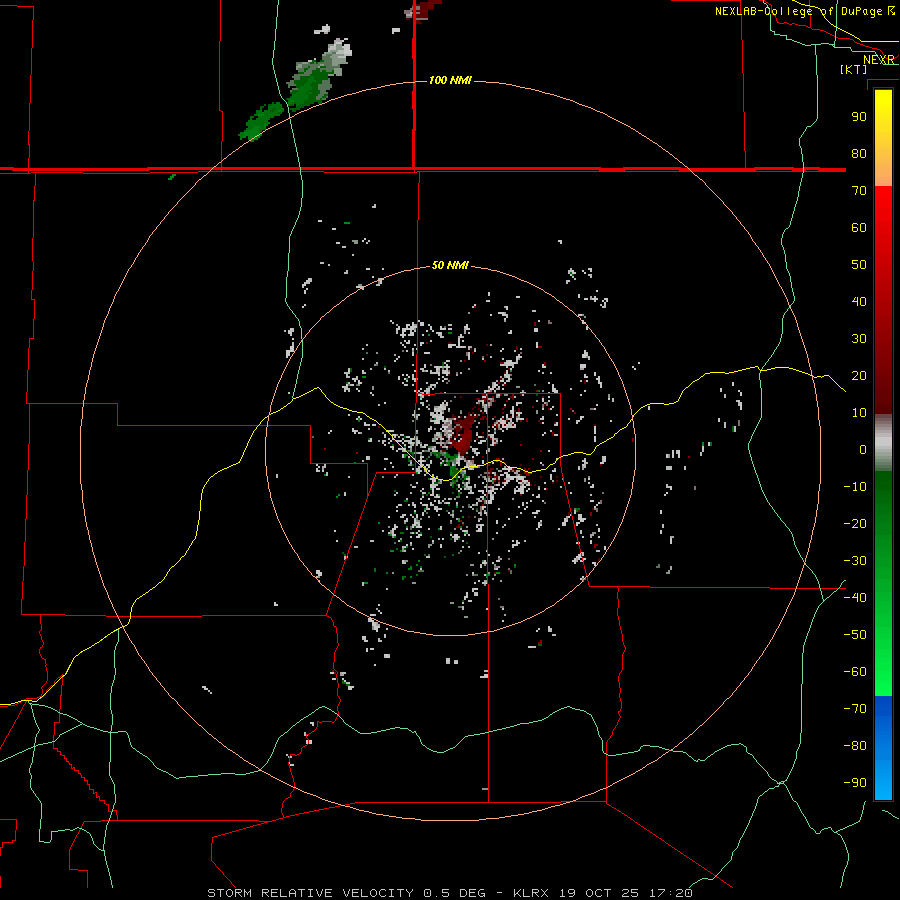Click the gray zero-velocity segment of color bar

(883, 443)
